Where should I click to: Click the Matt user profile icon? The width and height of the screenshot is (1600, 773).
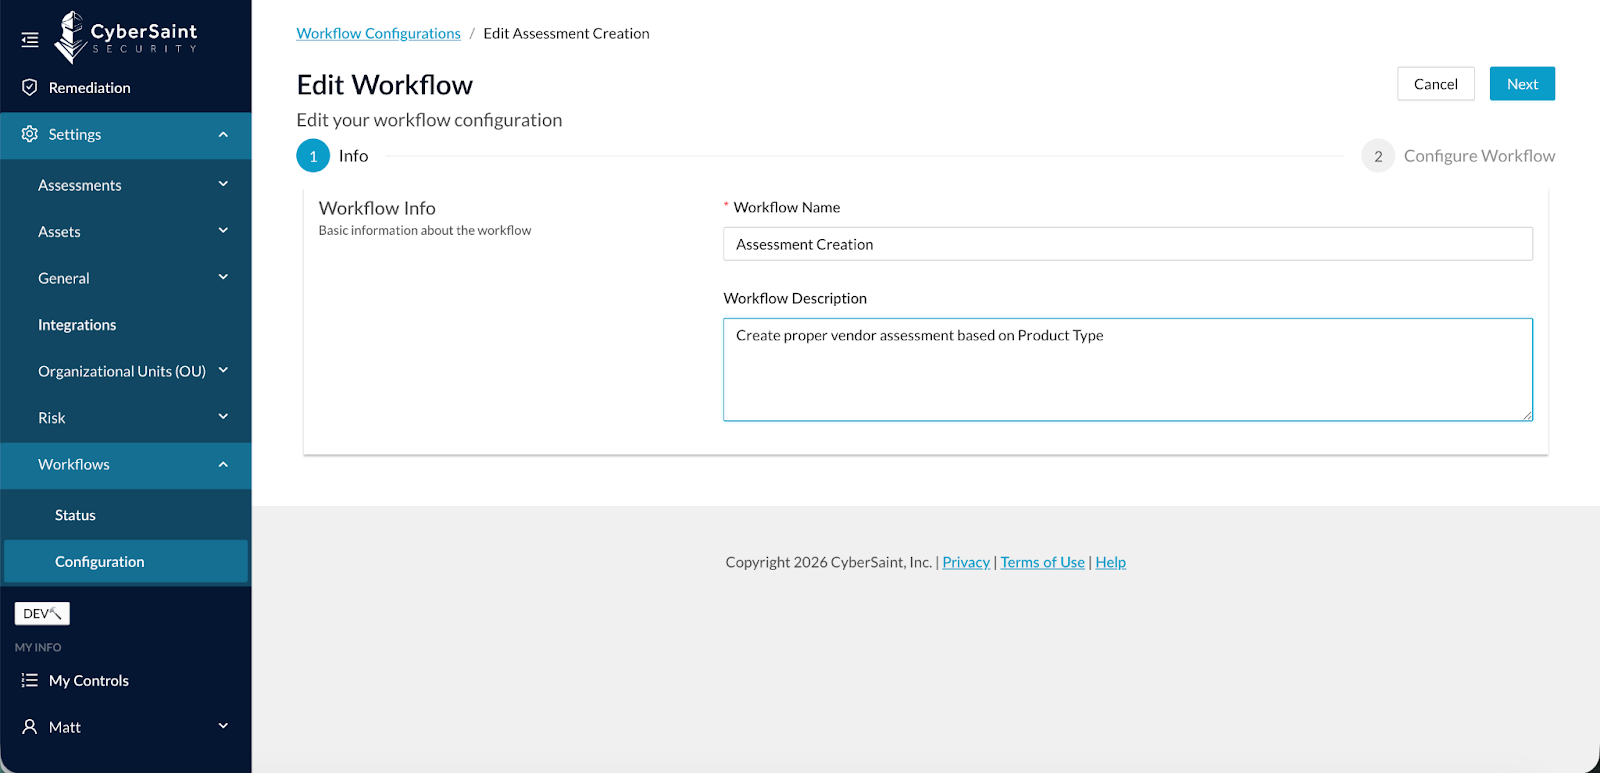30,727
